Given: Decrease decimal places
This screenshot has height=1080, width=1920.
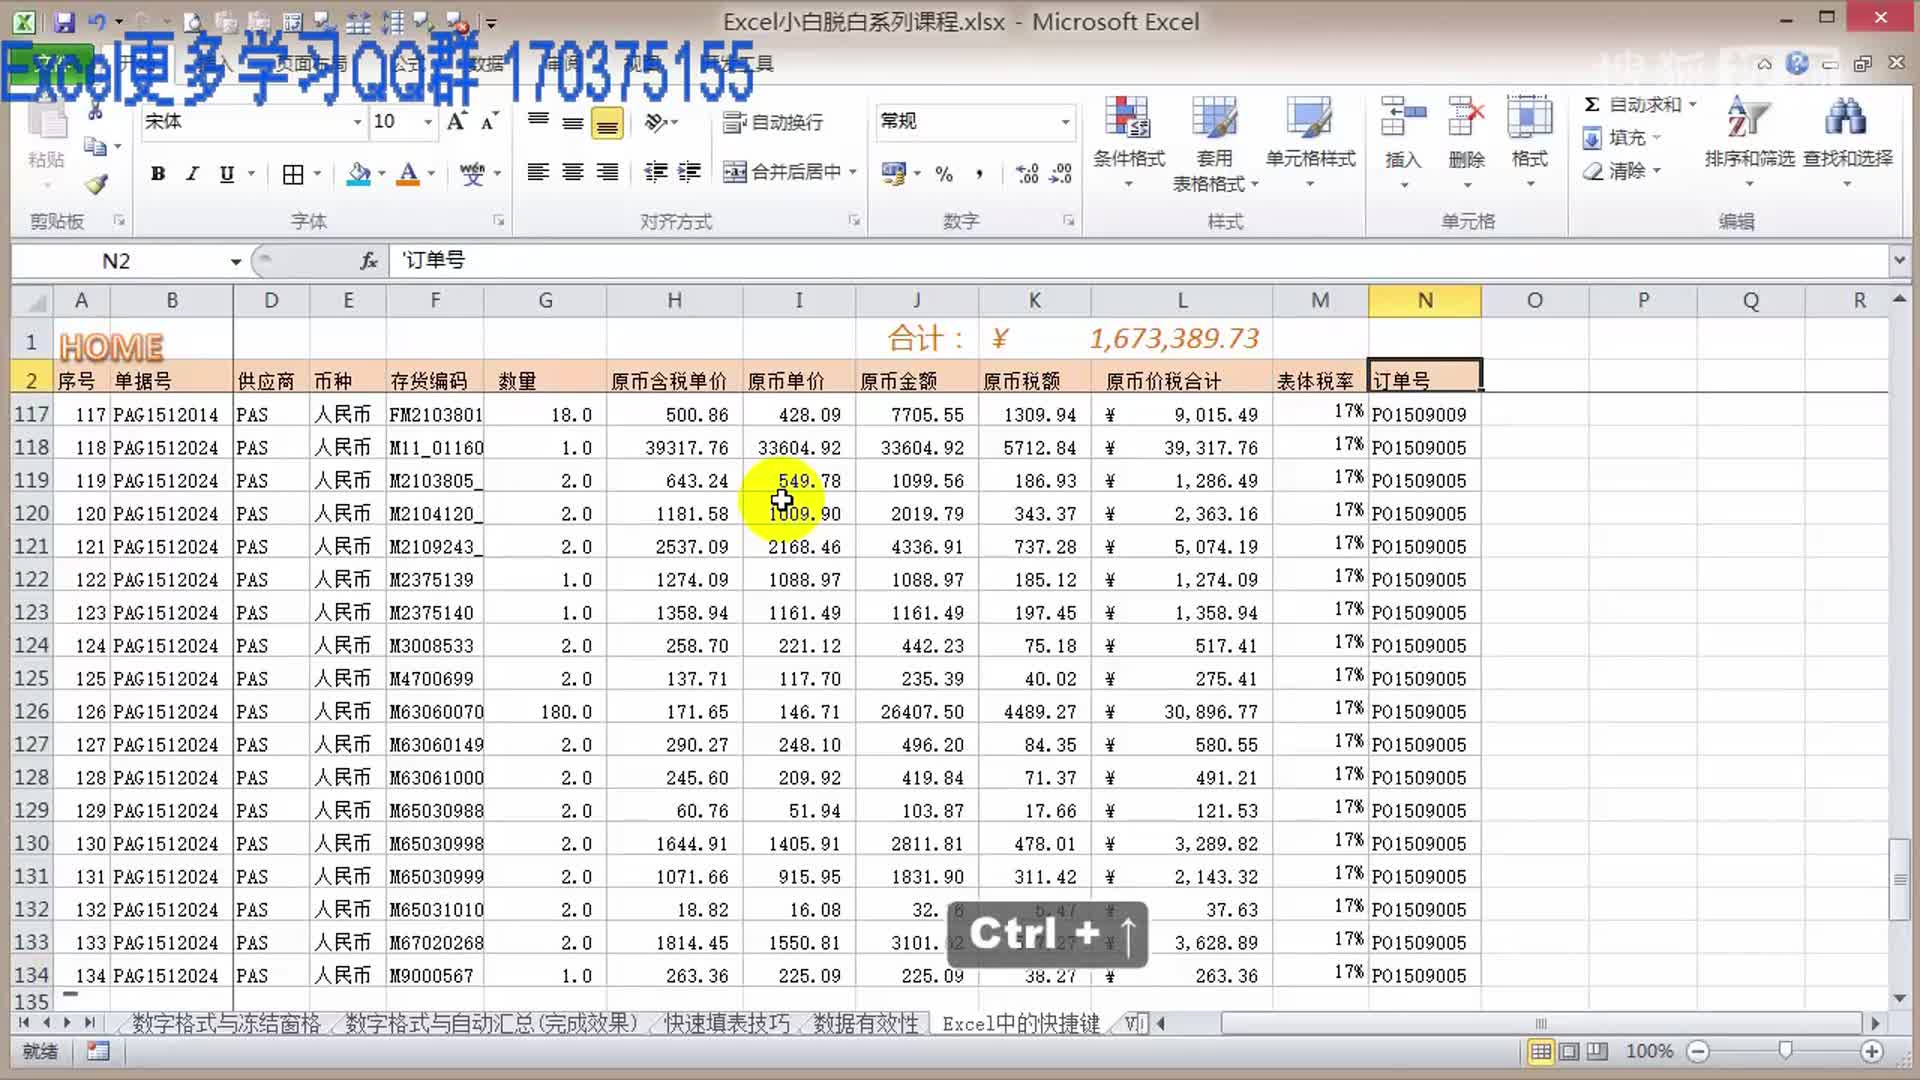Looking at the screenshot, I should [1061, 174].
